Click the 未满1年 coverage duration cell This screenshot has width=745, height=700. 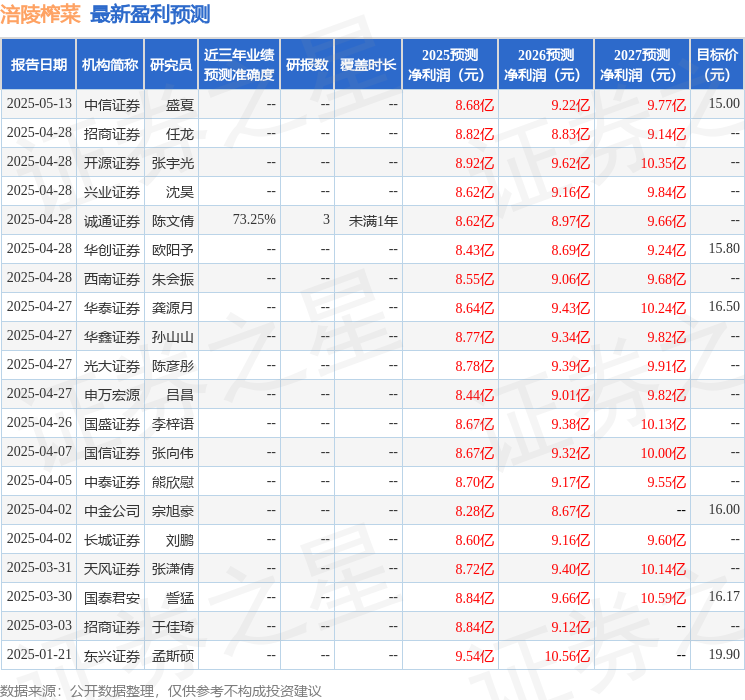point(373,220)
